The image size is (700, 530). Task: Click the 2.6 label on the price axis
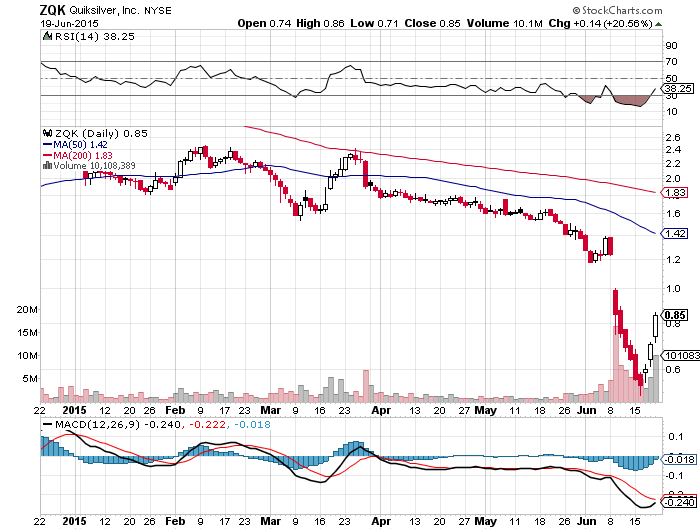click(673, 137)
